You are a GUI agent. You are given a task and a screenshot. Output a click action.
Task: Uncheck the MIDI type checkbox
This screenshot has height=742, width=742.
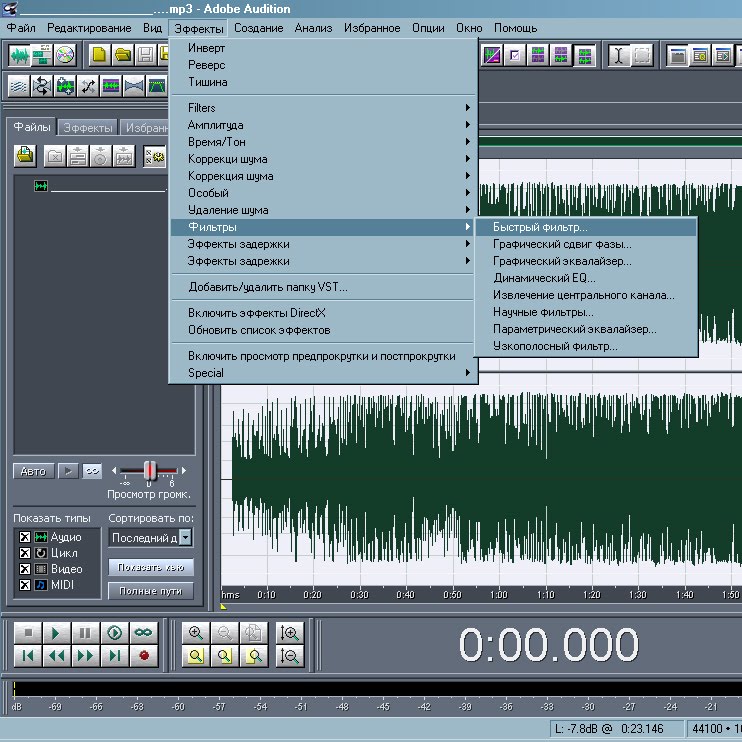click(x=25, y=585)
